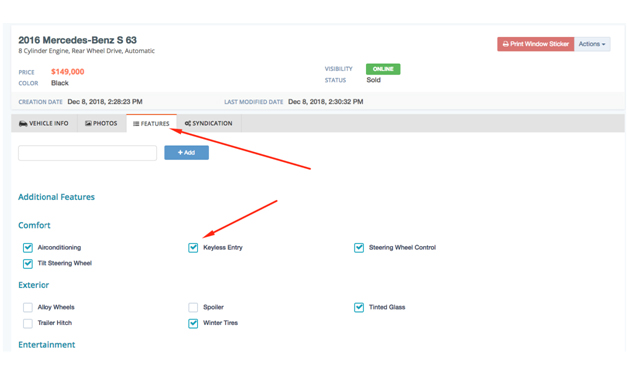Enable the Trailer Hitch checkbox
Screen dimensions: 628x375
[x=28, y=323]
